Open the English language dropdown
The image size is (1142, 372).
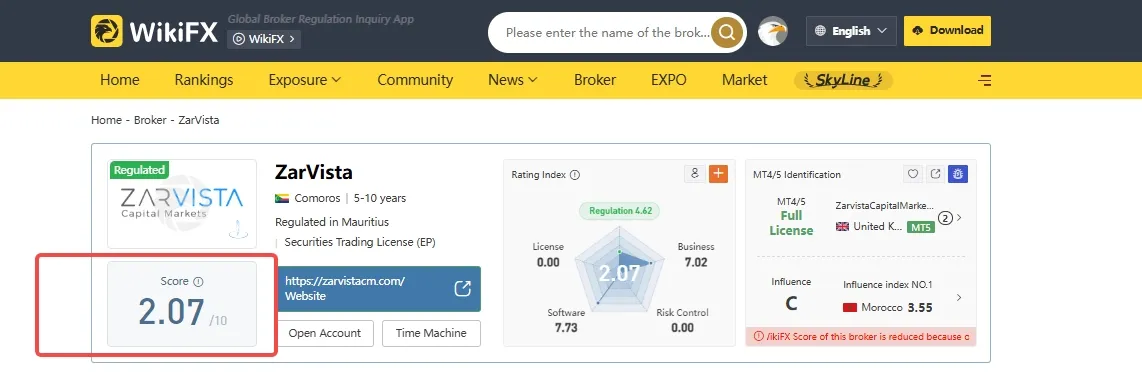tap(851, 31)
